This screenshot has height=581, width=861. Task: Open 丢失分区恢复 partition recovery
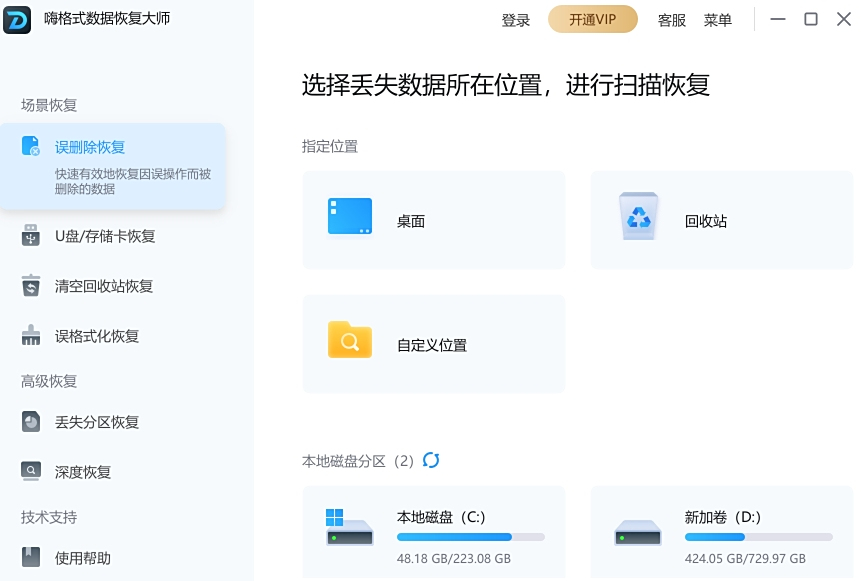pos(96,422)
